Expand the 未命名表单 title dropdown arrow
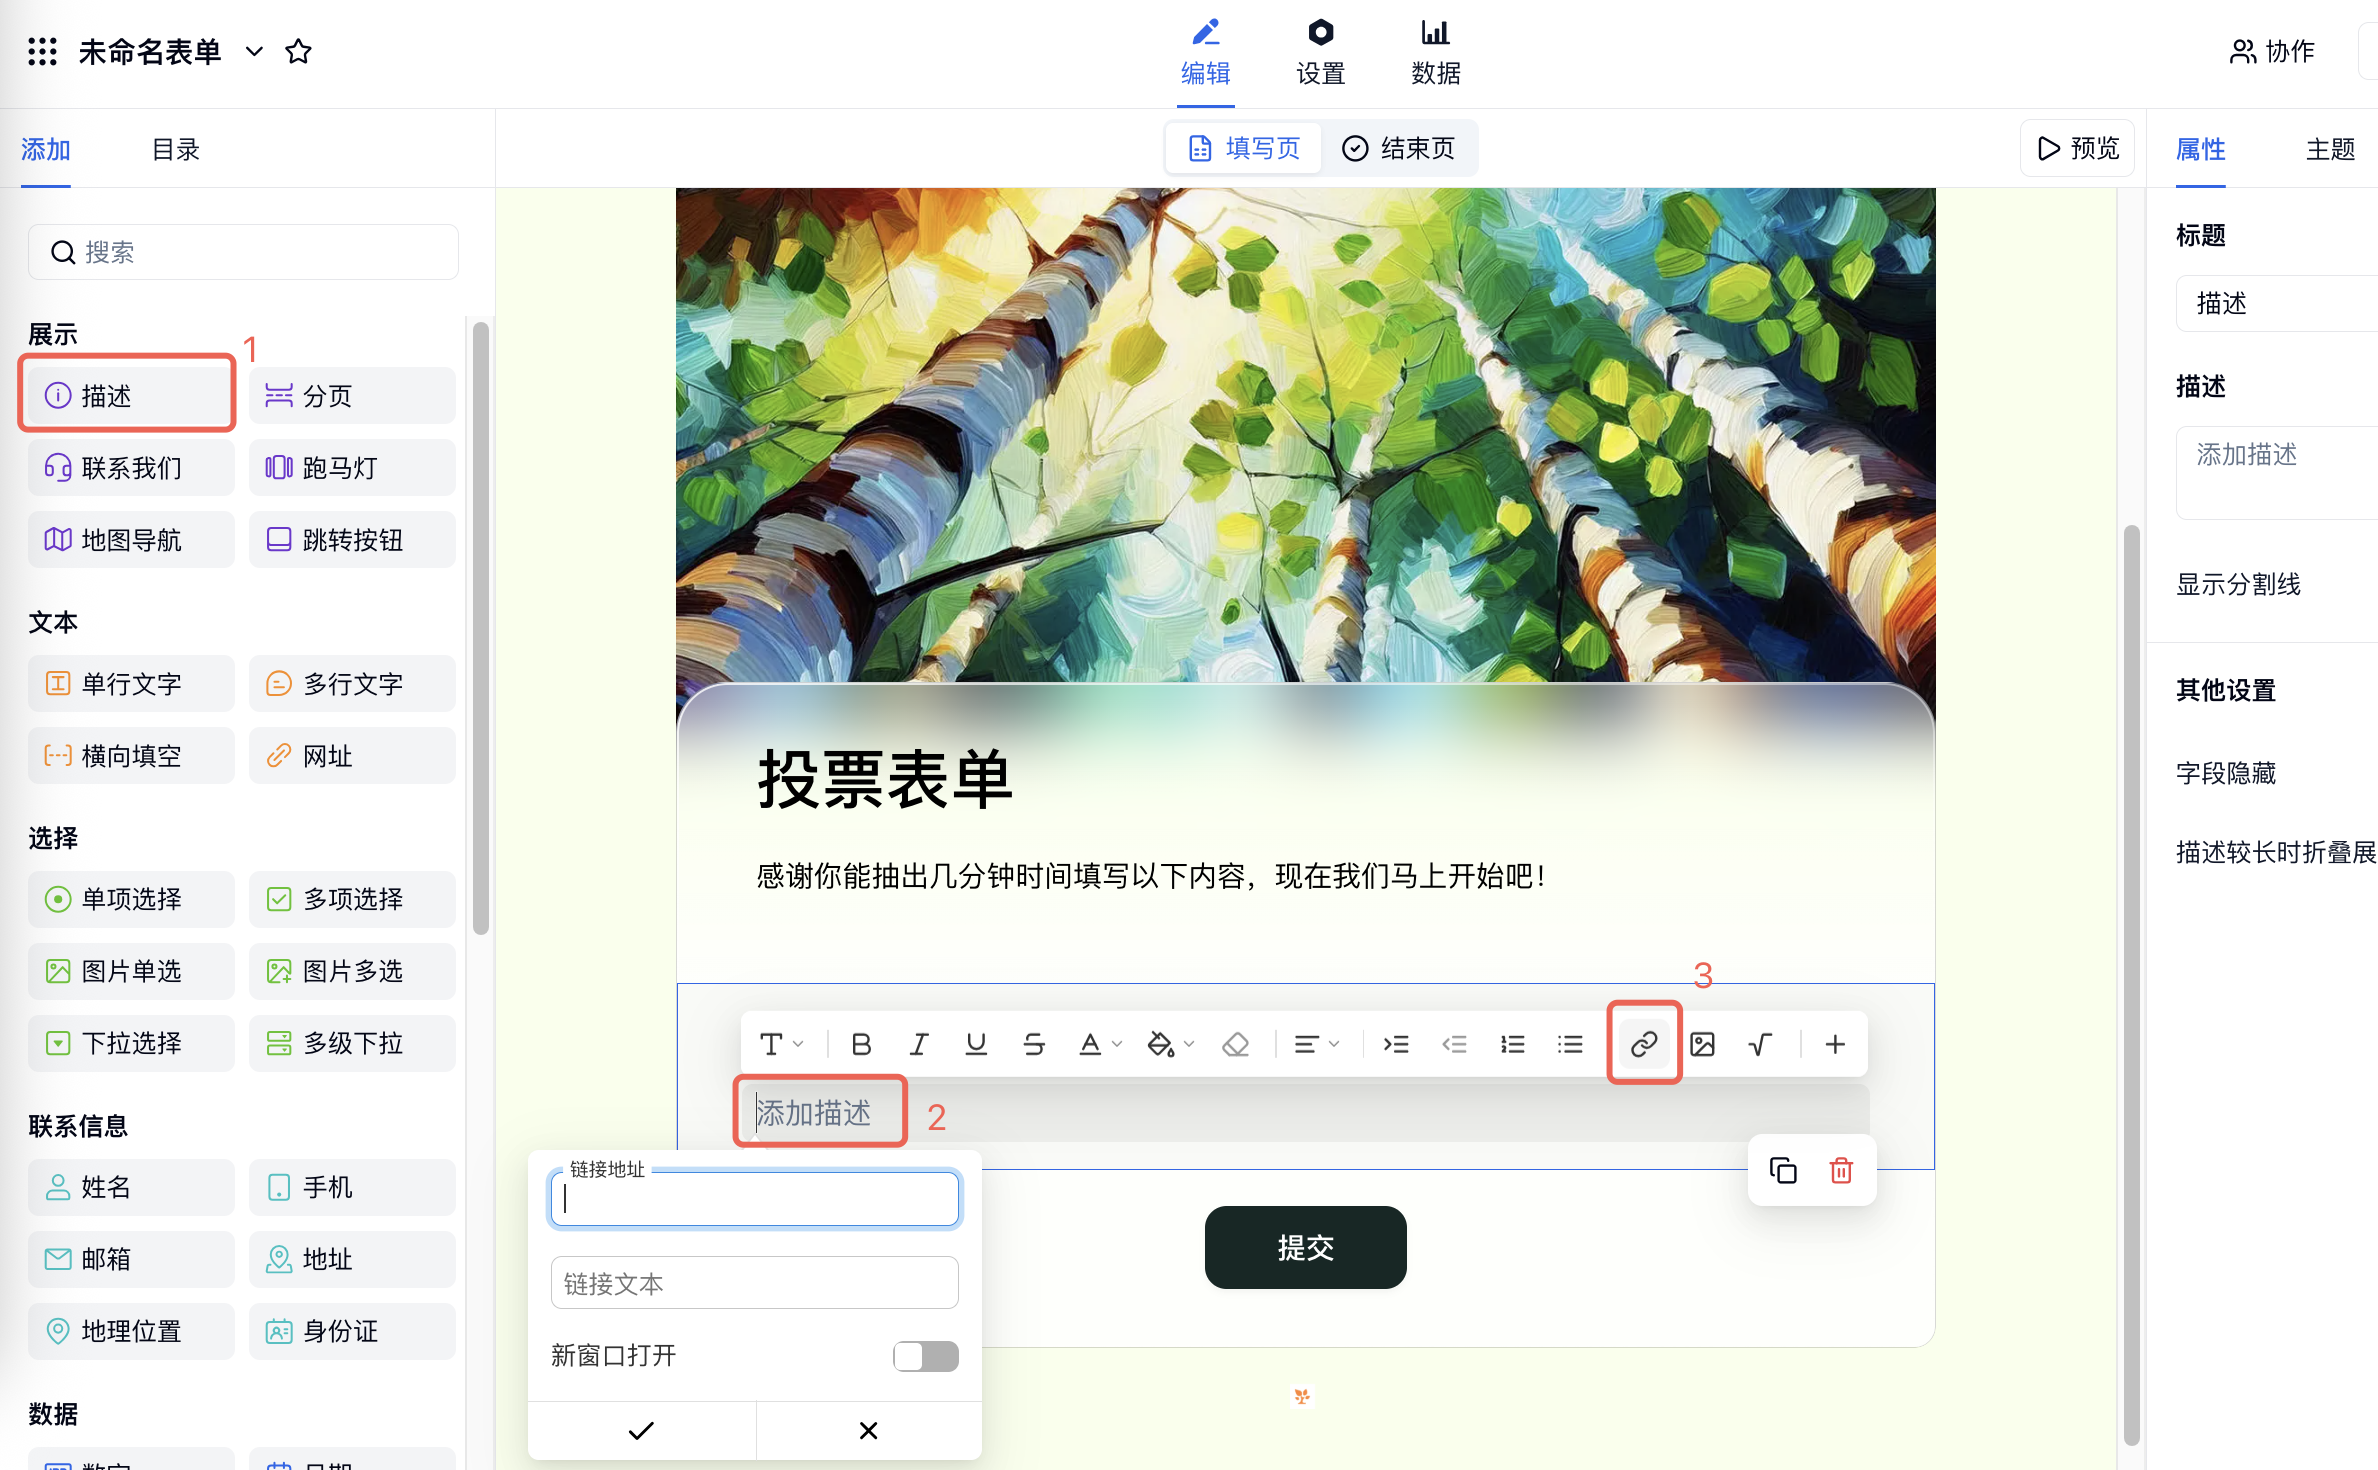Screen dimensions: 2378x1470 tap(254, 51)
